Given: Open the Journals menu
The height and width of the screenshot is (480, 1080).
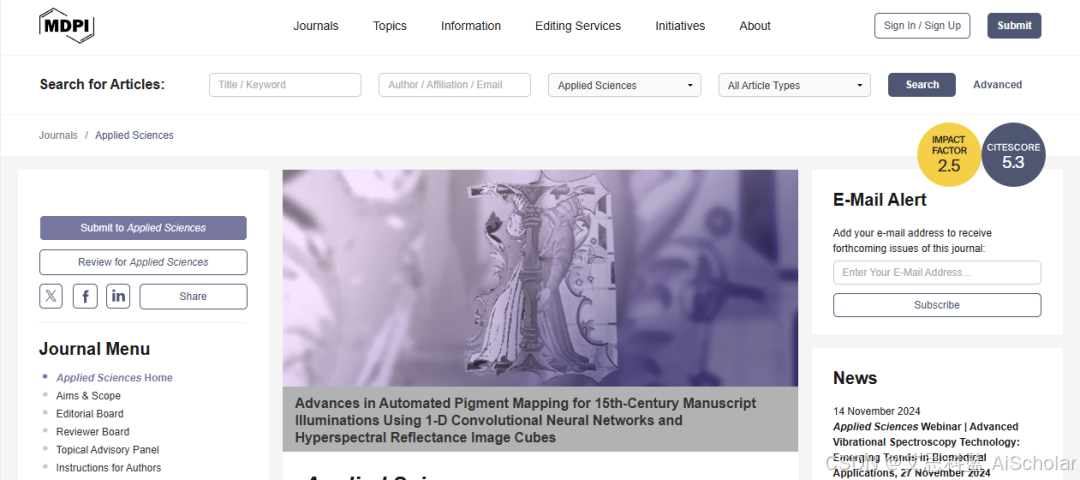Looking at the screenshot, I should [316, 25].
